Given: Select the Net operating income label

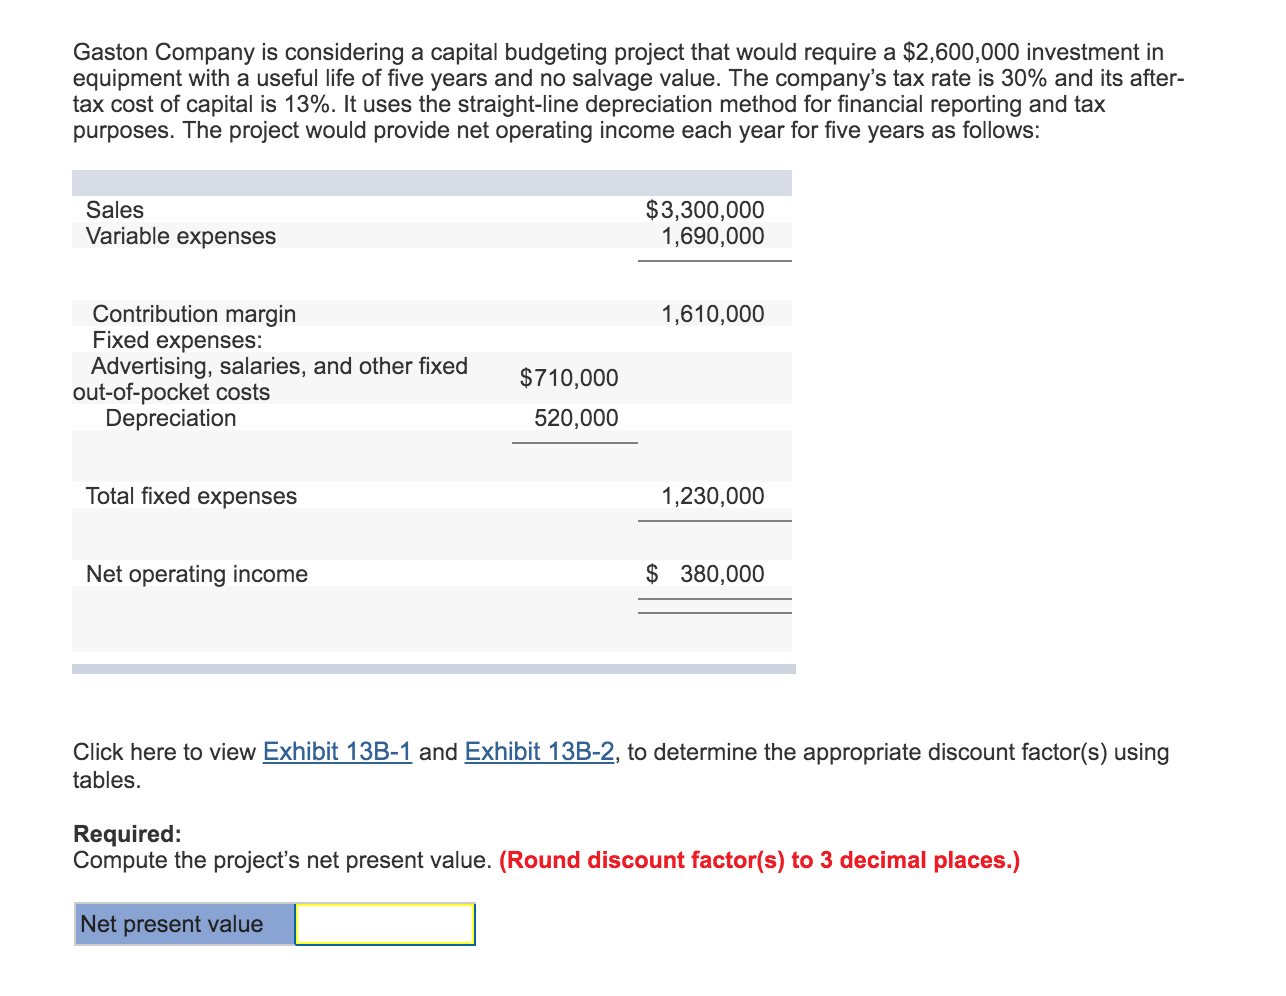Looking at the screenshot, I should pyautogui.click(x=197, y=574).
